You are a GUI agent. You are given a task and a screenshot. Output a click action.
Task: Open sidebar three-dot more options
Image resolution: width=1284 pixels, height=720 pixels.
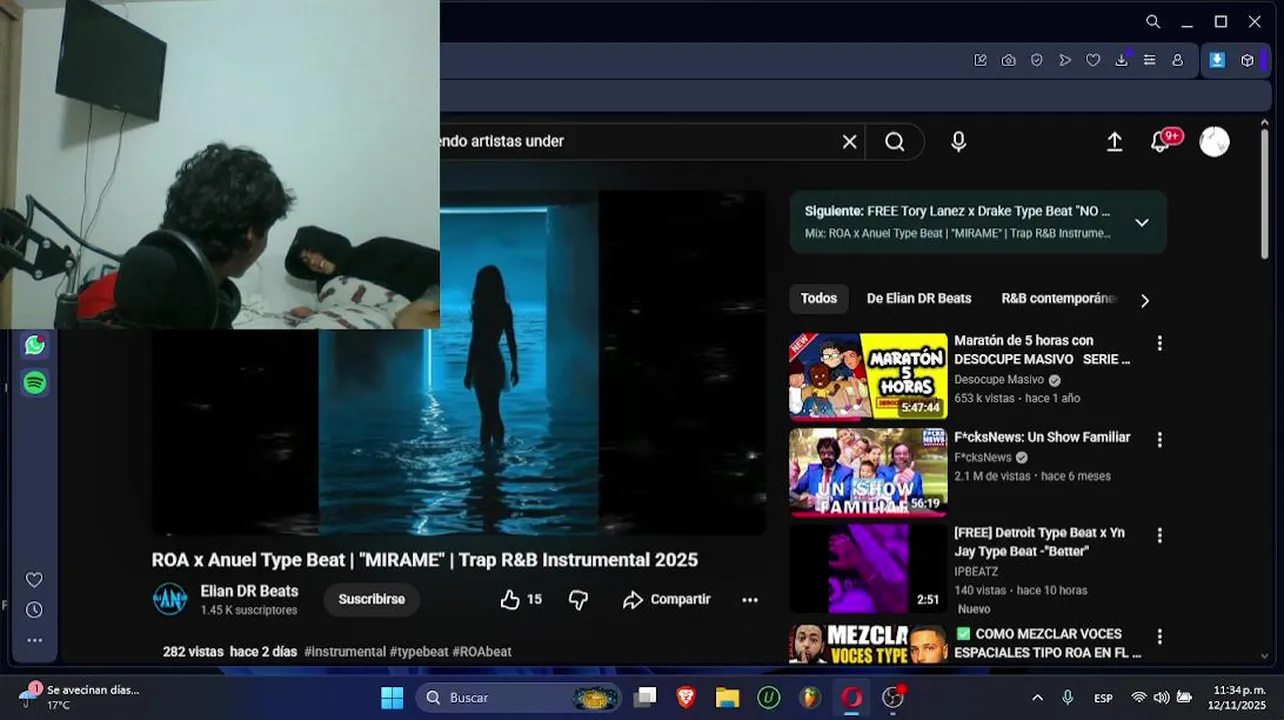(34, 640)
